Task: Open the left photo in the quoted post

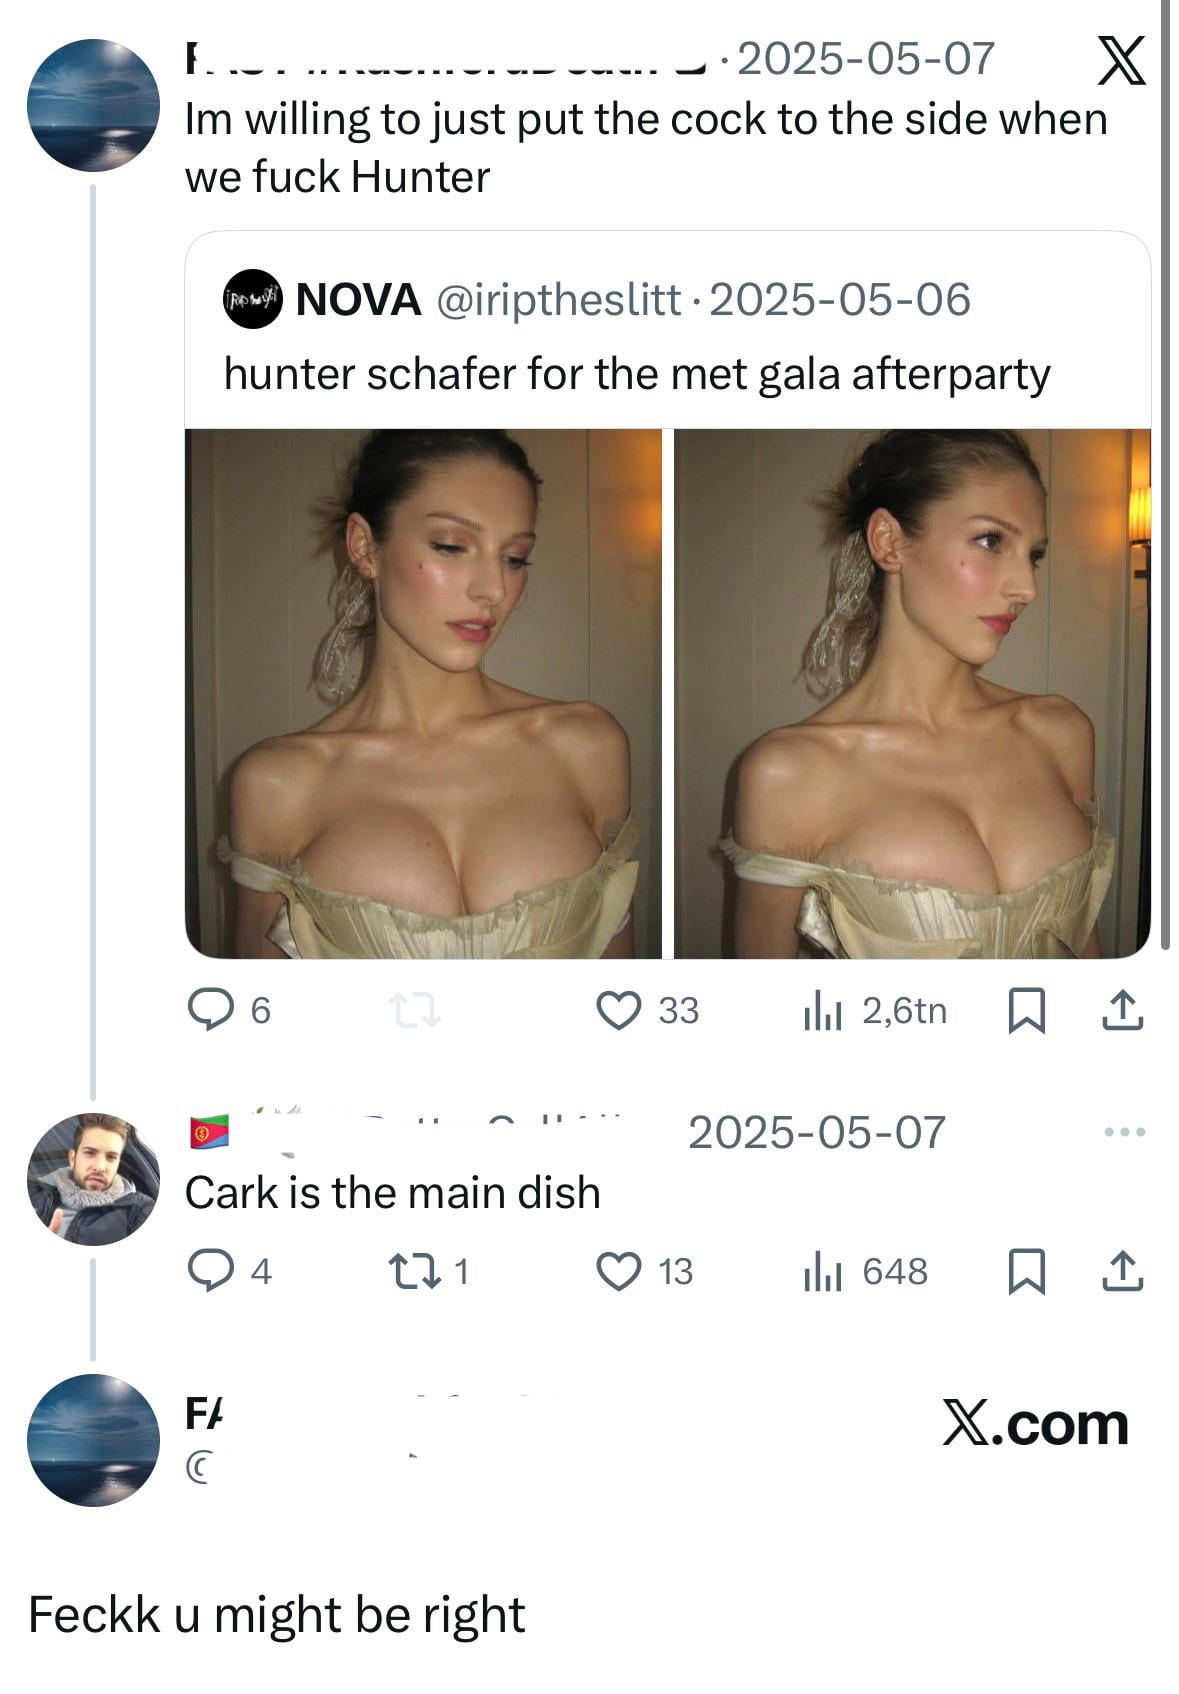Action: pos(423,693)
